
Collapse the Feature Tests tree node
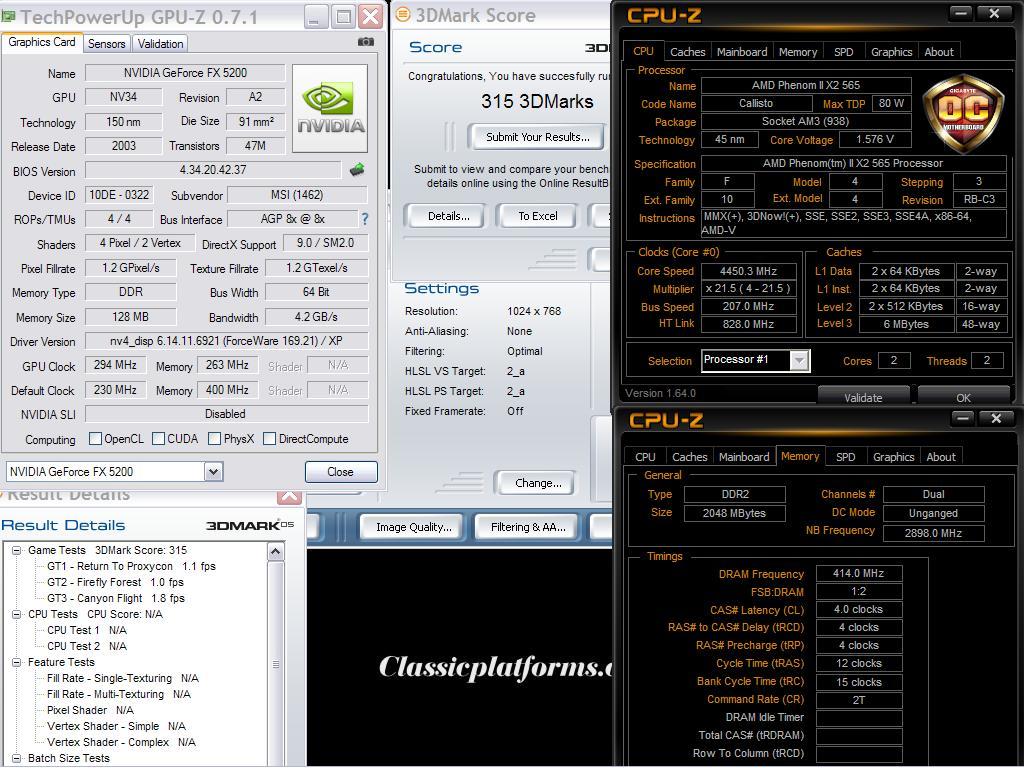[x=17, y=662]
